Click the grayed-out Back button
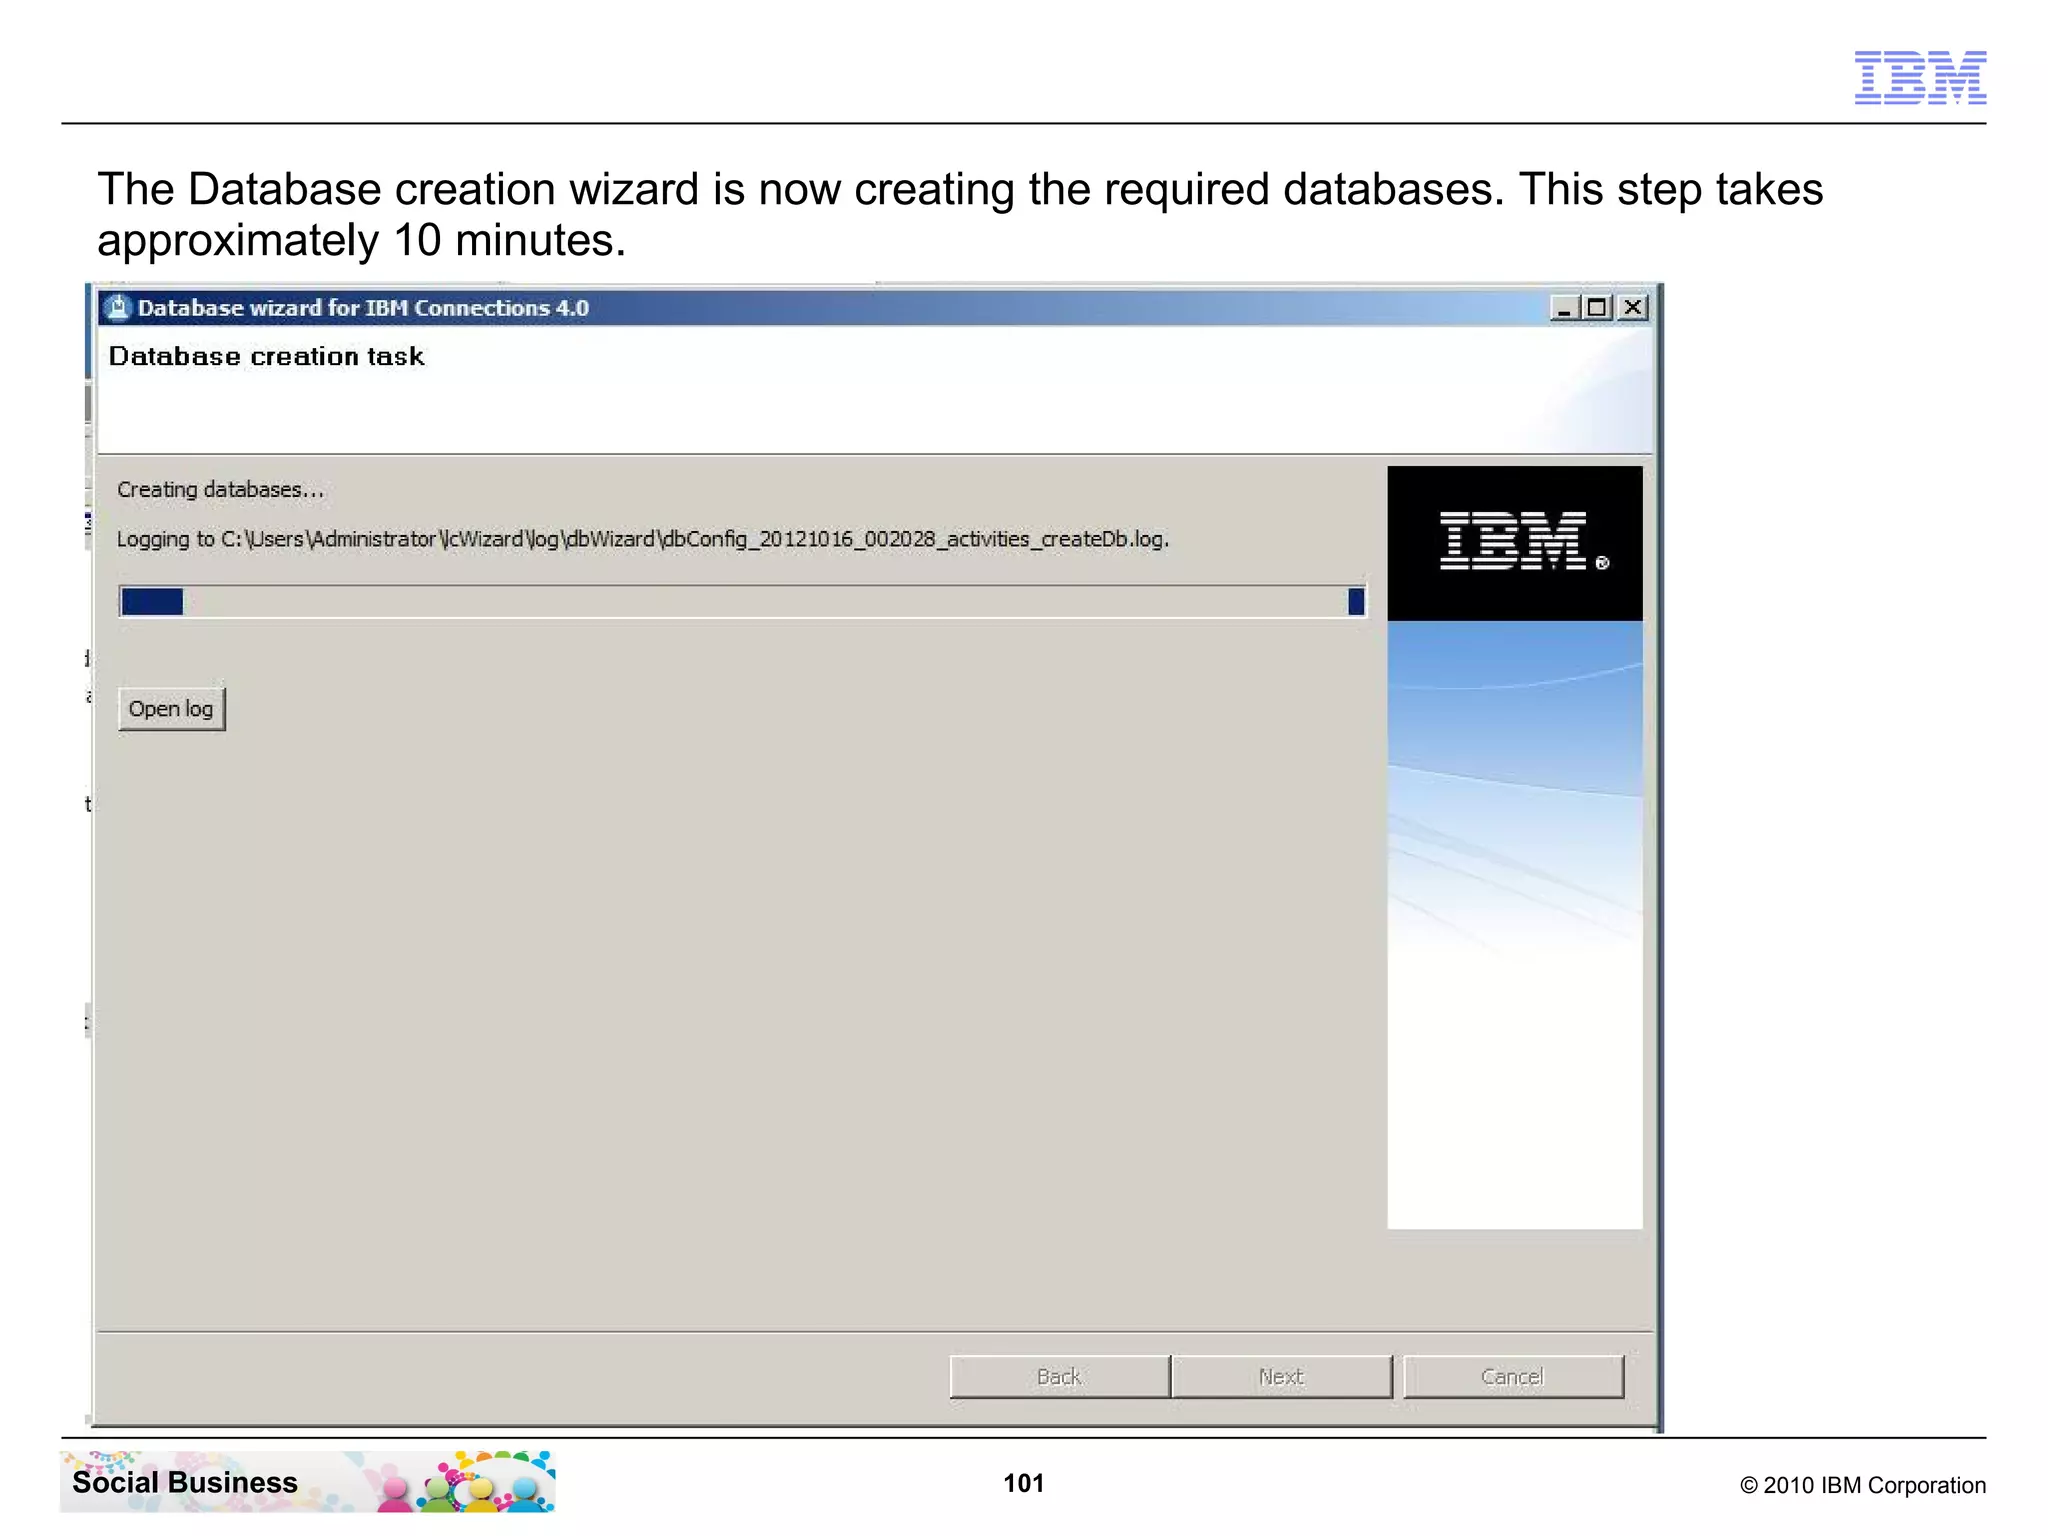The width and height of the screenshot is (2048, 1536). 1059,1377
